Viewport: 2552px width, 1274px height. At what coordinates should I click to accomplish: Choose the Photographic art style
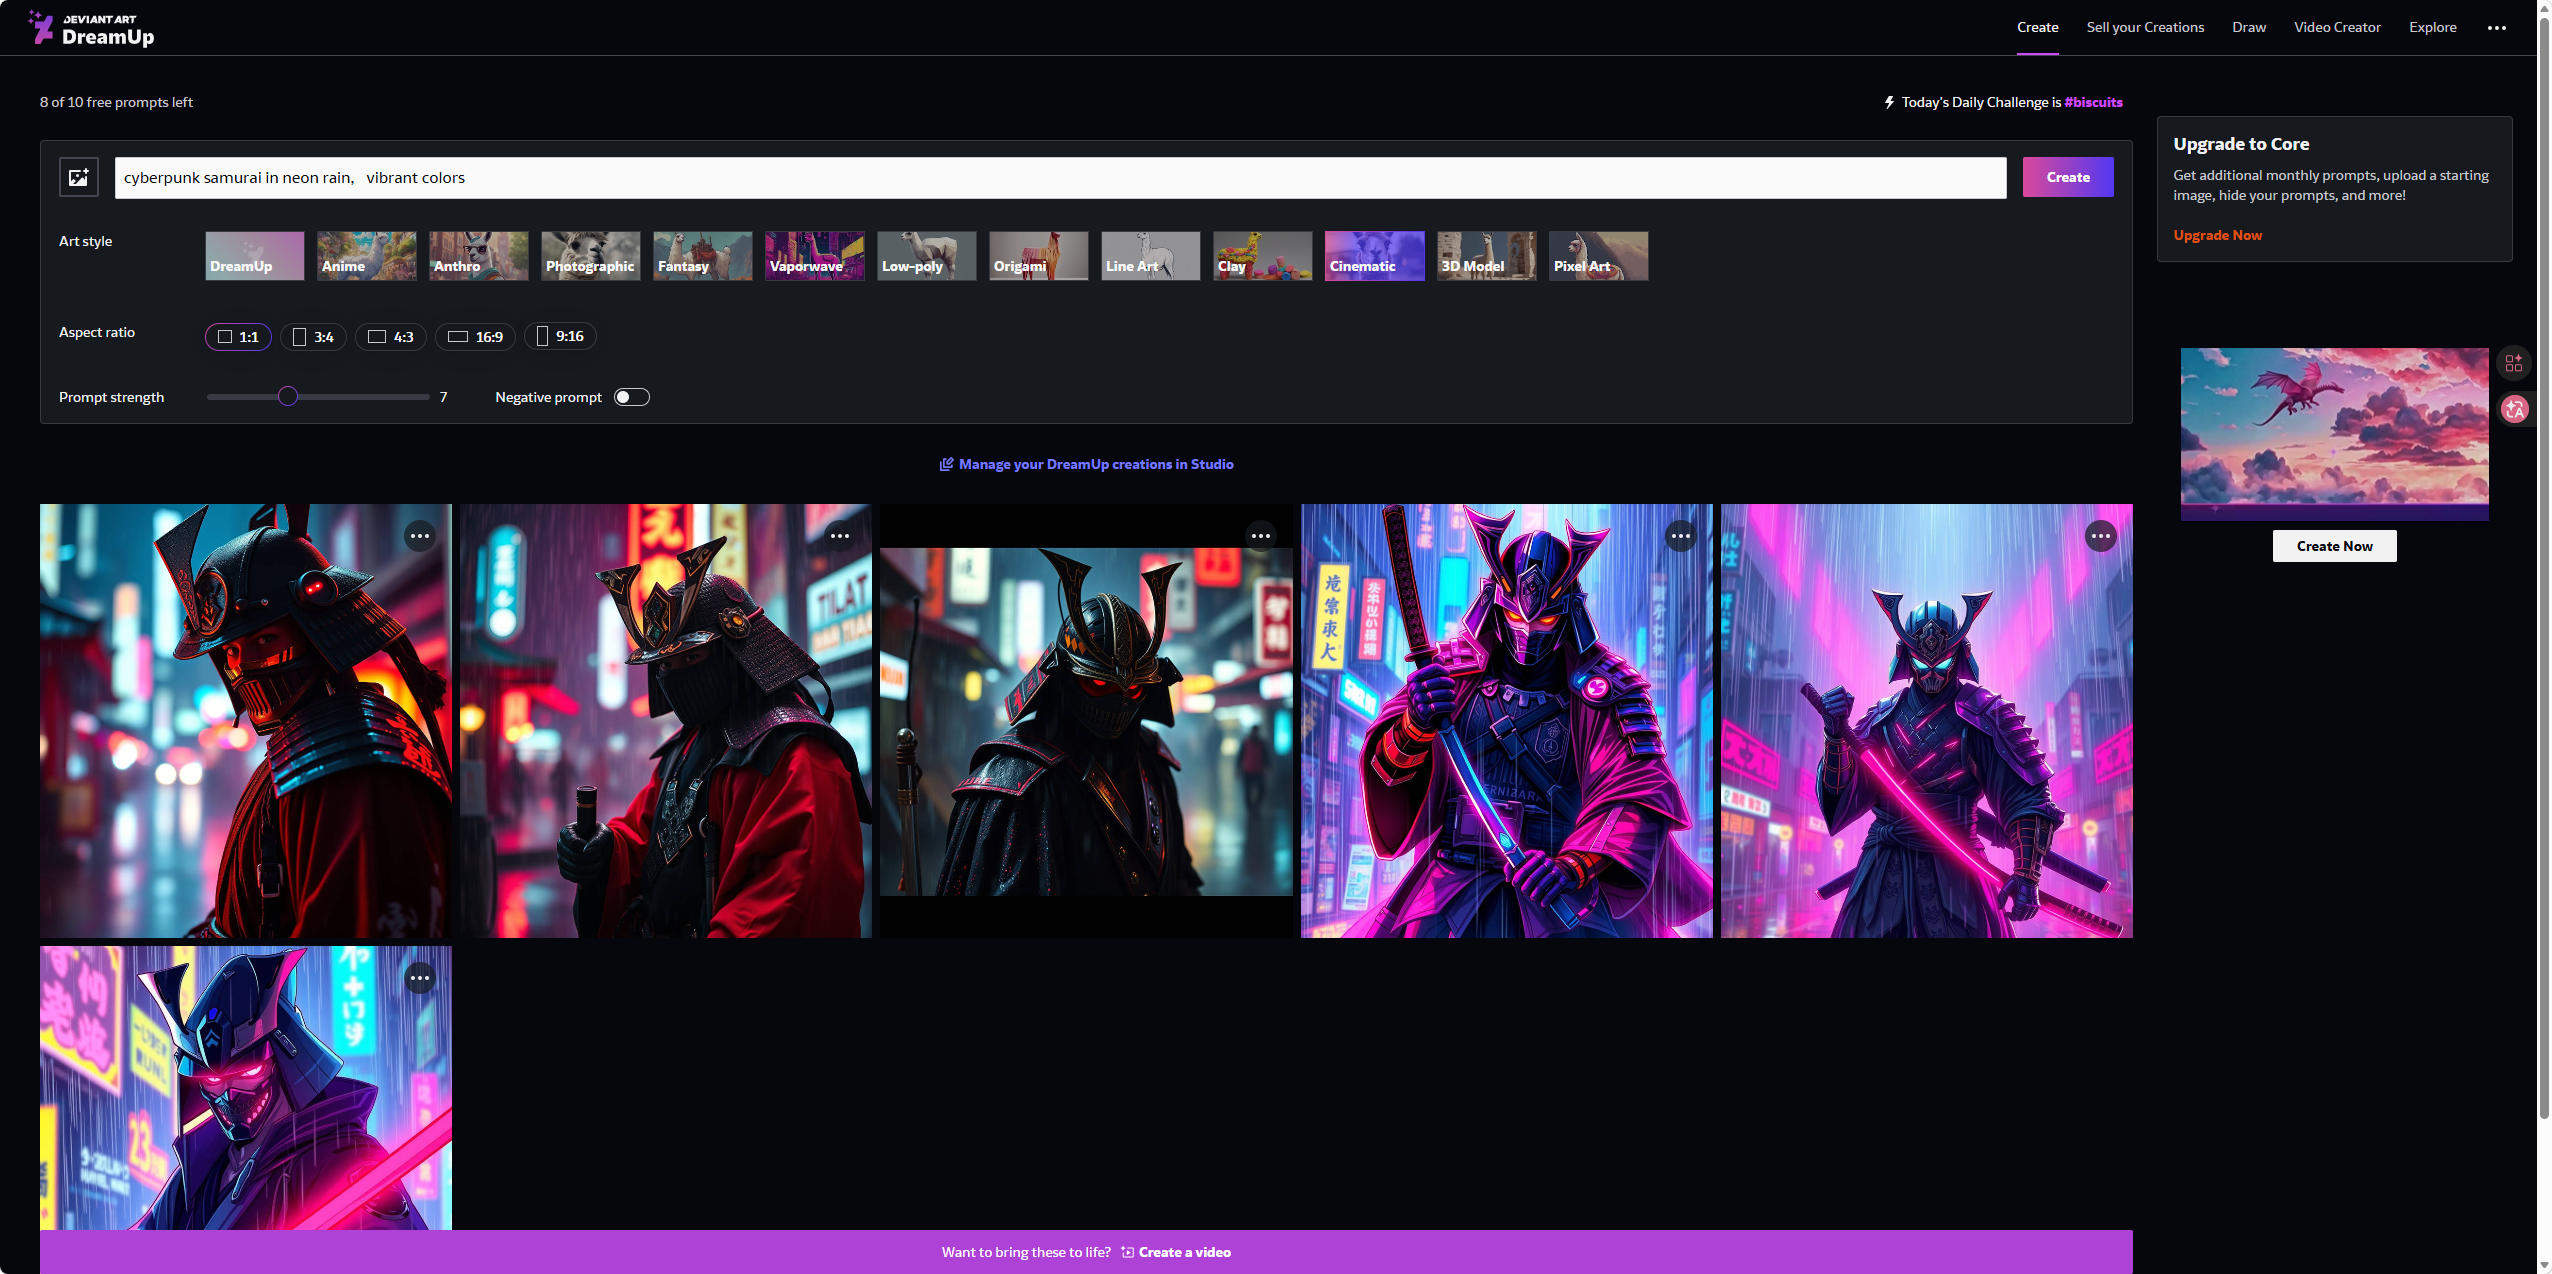click(x=591, y=256)
